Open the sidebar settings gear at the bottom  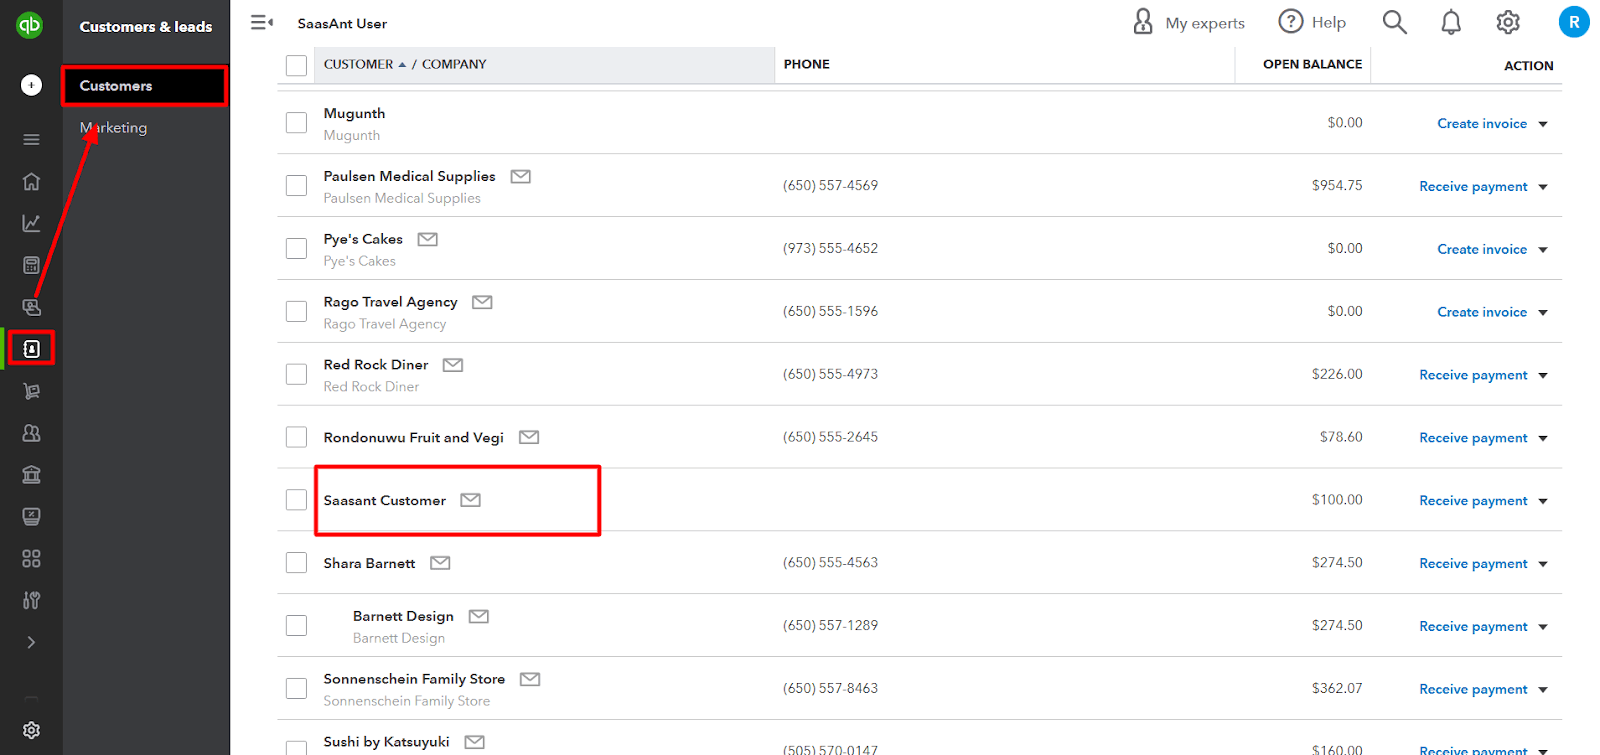31,730
